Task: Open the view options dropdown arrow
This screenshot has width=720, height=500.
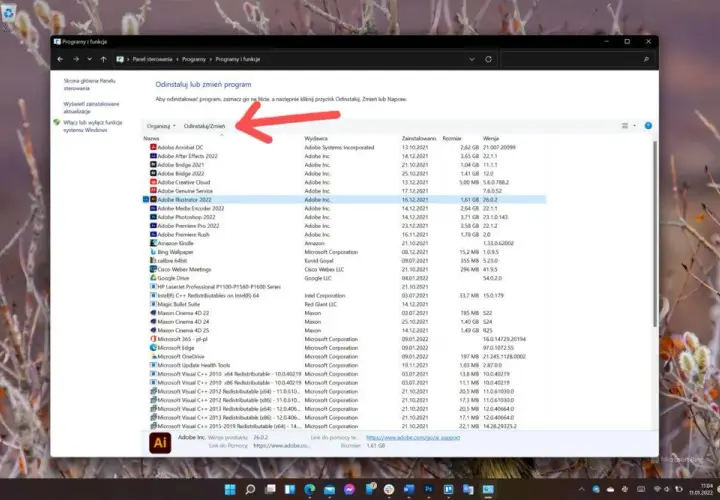Action: pos(635,126)
